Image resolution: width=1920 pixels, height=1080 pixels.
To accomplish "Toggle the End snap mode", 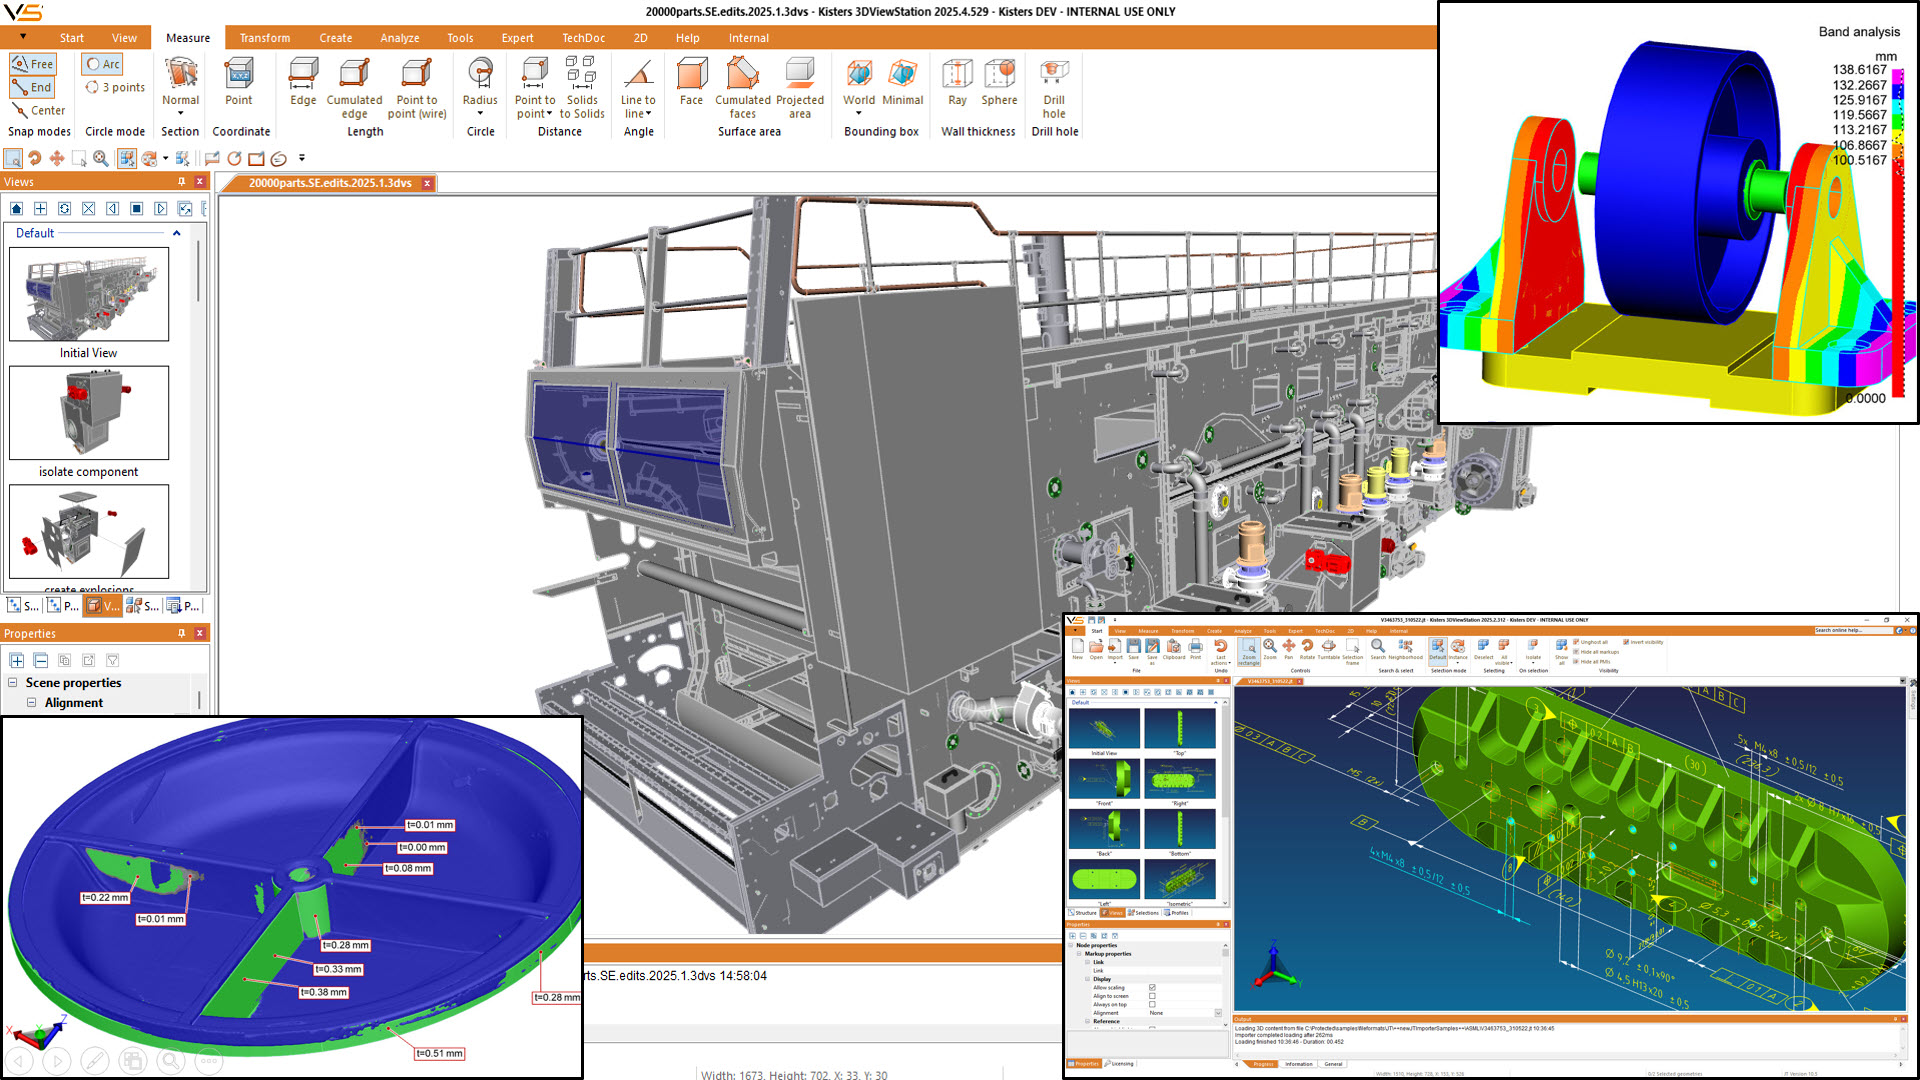I will (x=33, y=87).
